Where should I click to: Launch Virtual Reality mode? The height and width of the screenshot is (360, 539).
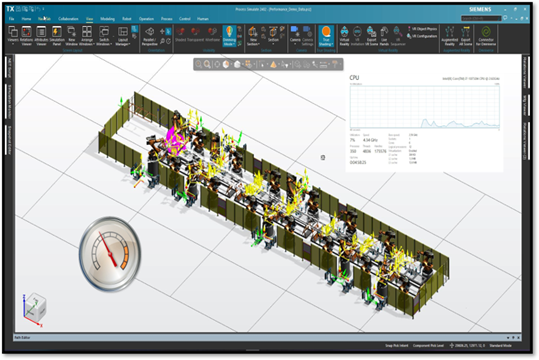point(344,36)
